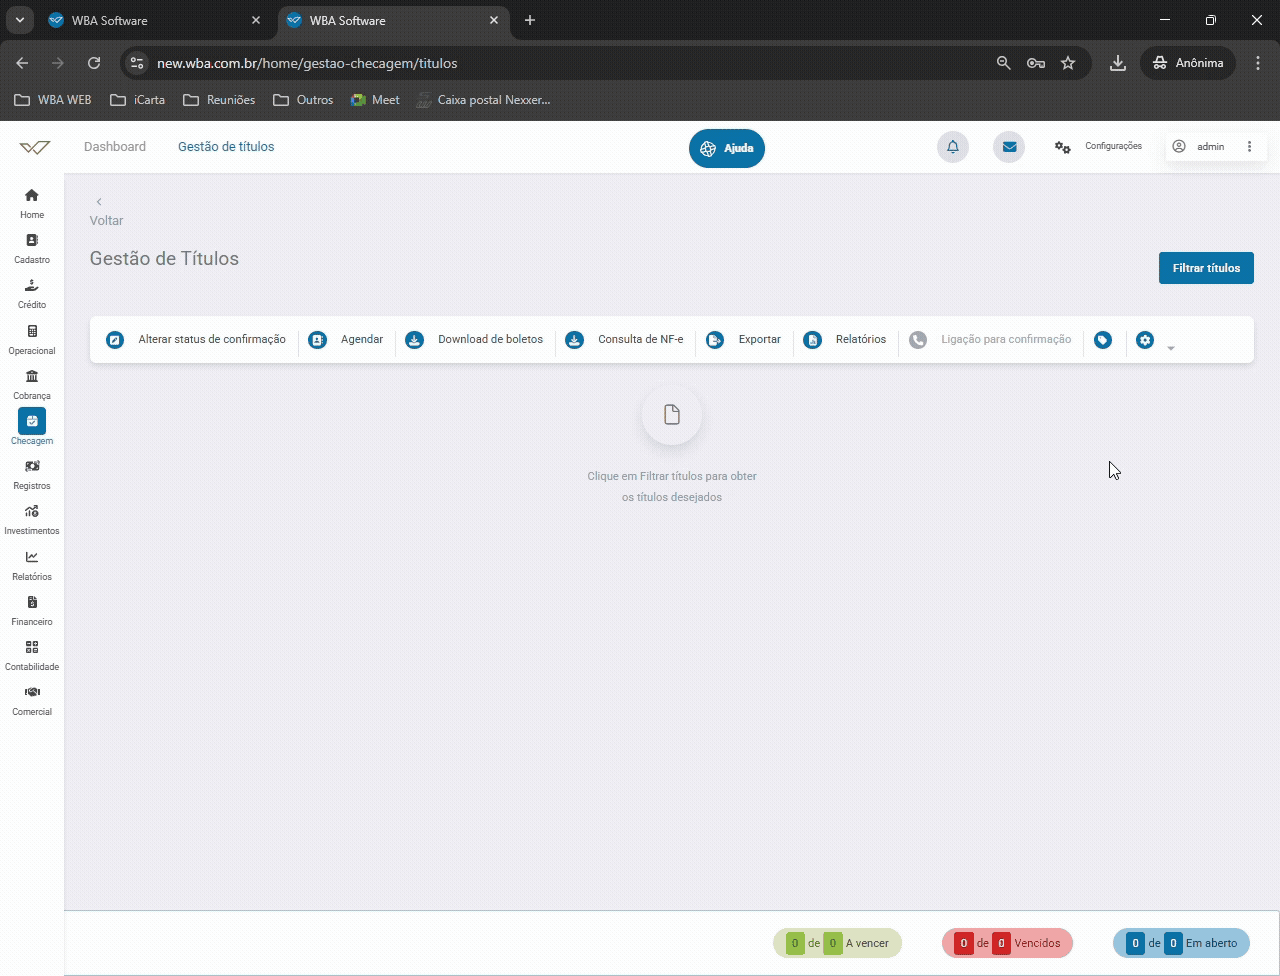Go to the Crédito sidebar section
The width and height of the screenshot is (1280, 976).
32,293
